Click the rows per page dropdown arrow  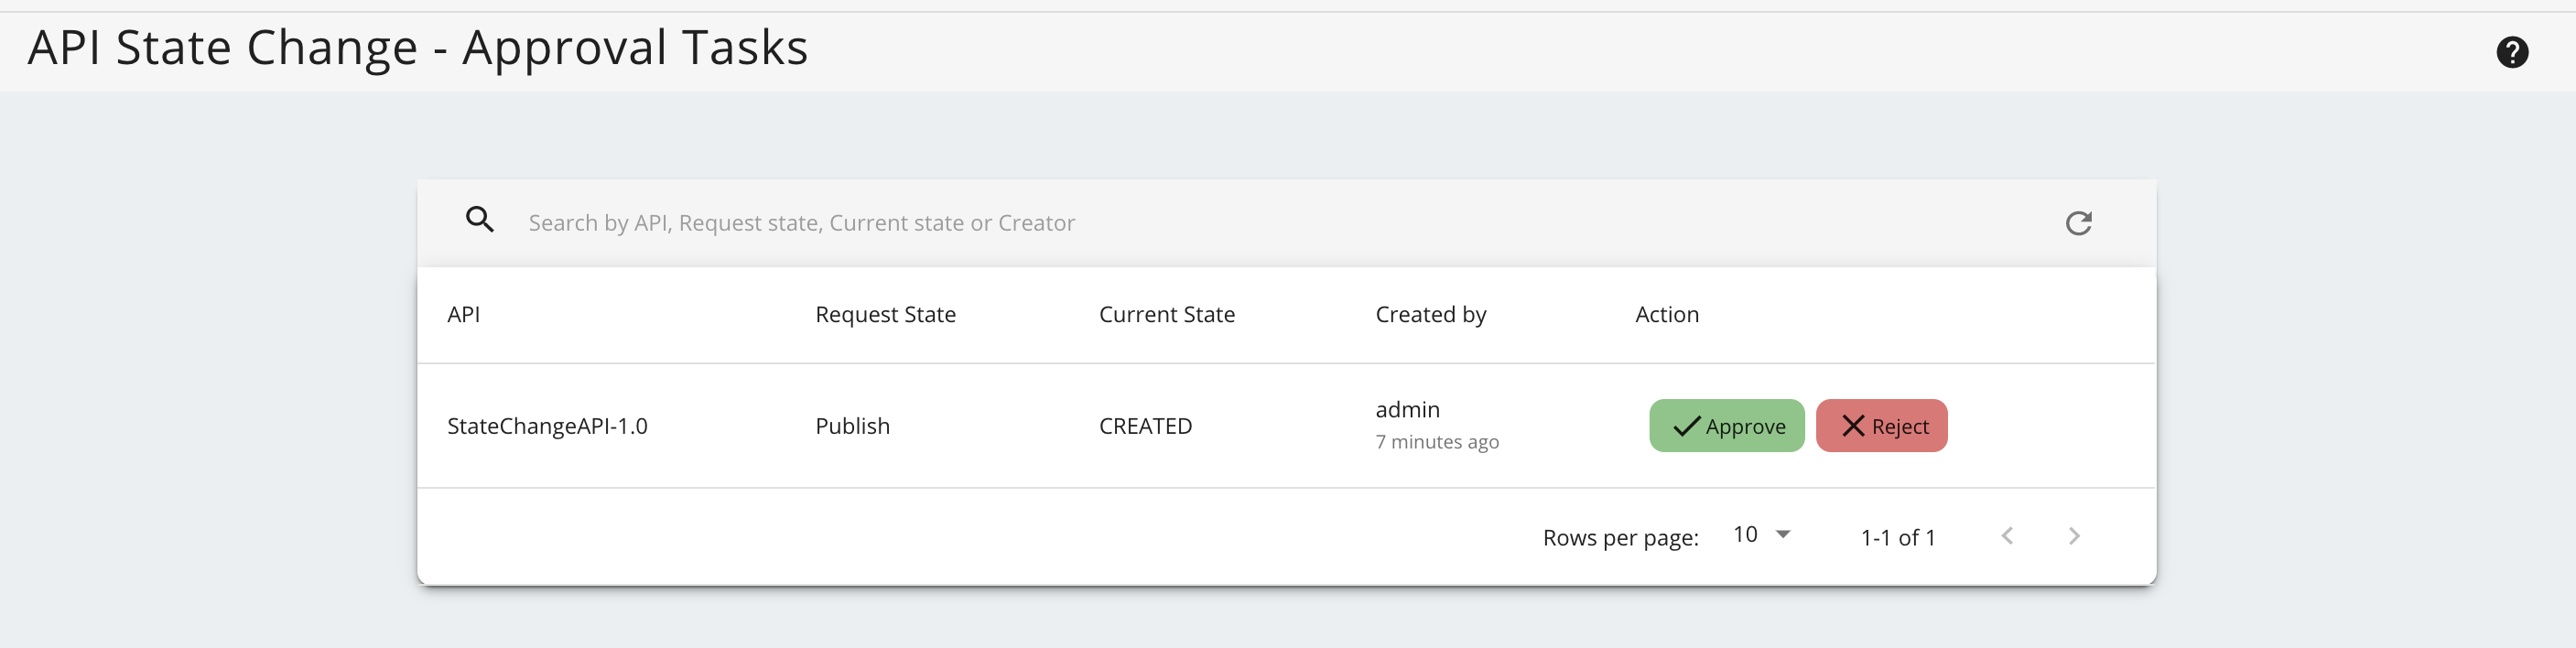pos(1783,535)
